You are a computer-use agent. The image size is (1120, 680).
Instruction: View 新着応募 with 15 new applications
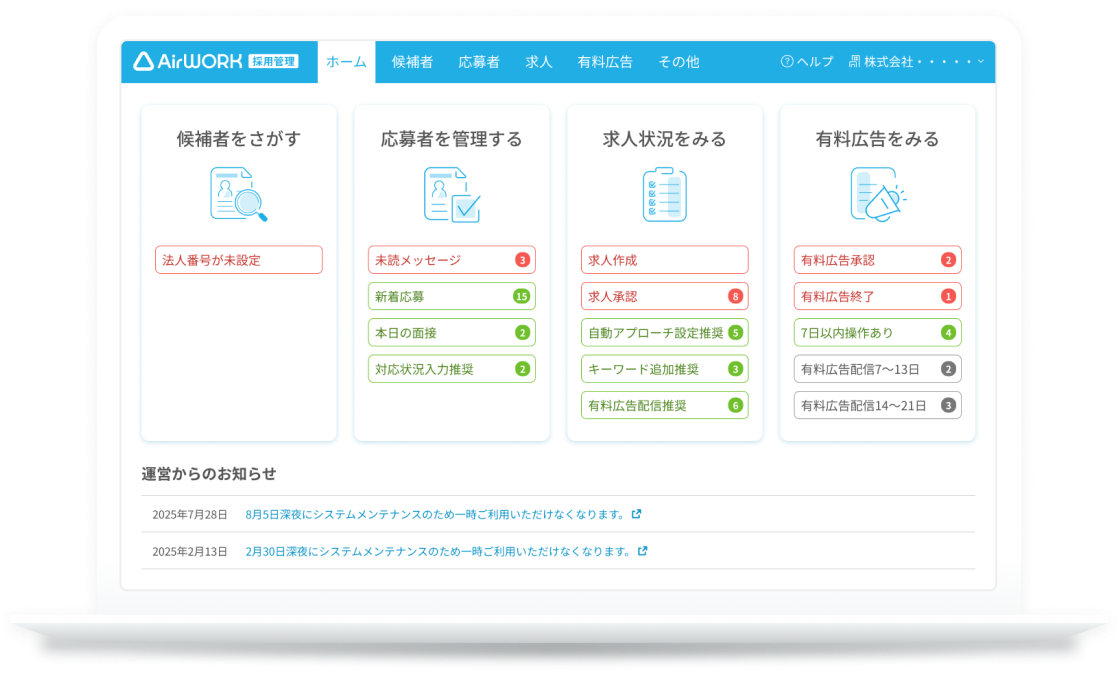pyautogui.click(x=451, y=296)
